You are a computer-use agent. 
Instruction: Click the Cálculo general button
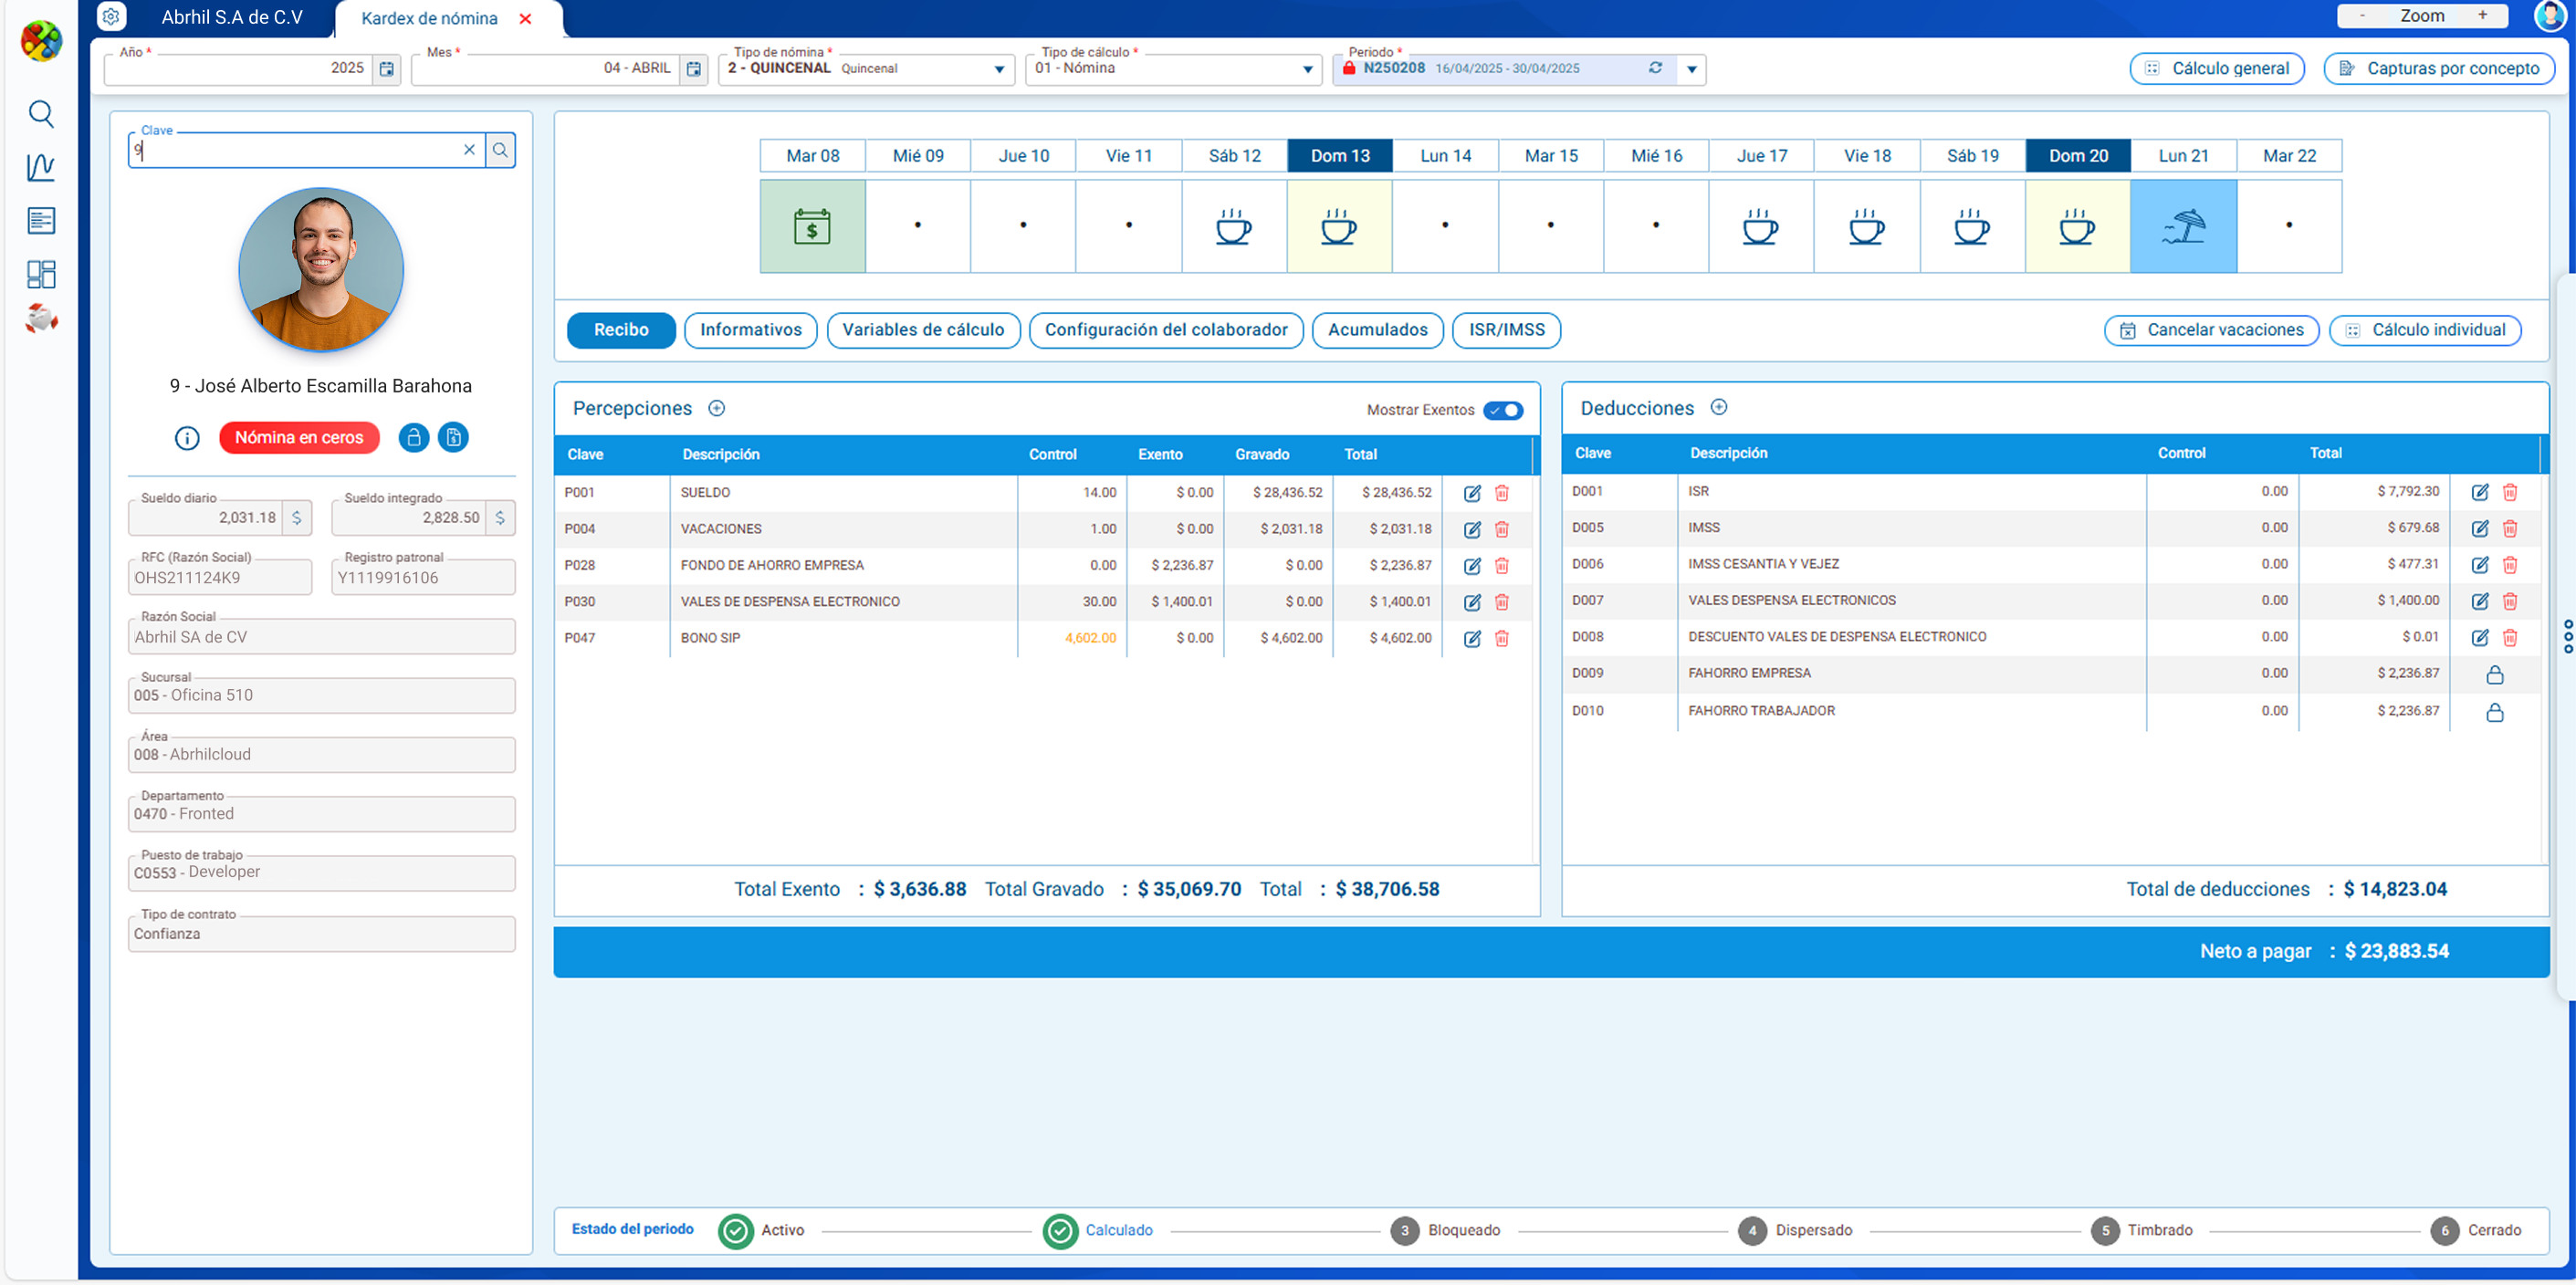(2217, 69)
